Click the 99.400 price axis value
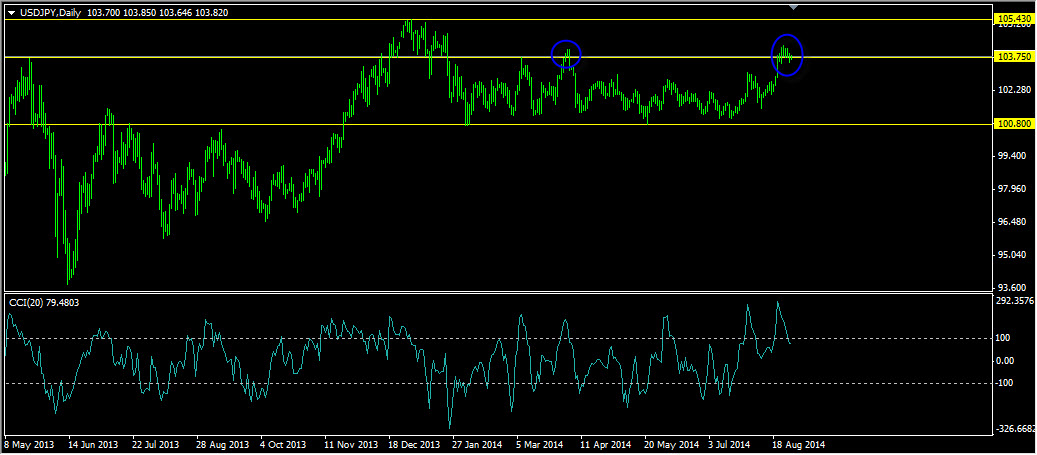This screenshot has width=1037, height=455. click(1012, 156)
